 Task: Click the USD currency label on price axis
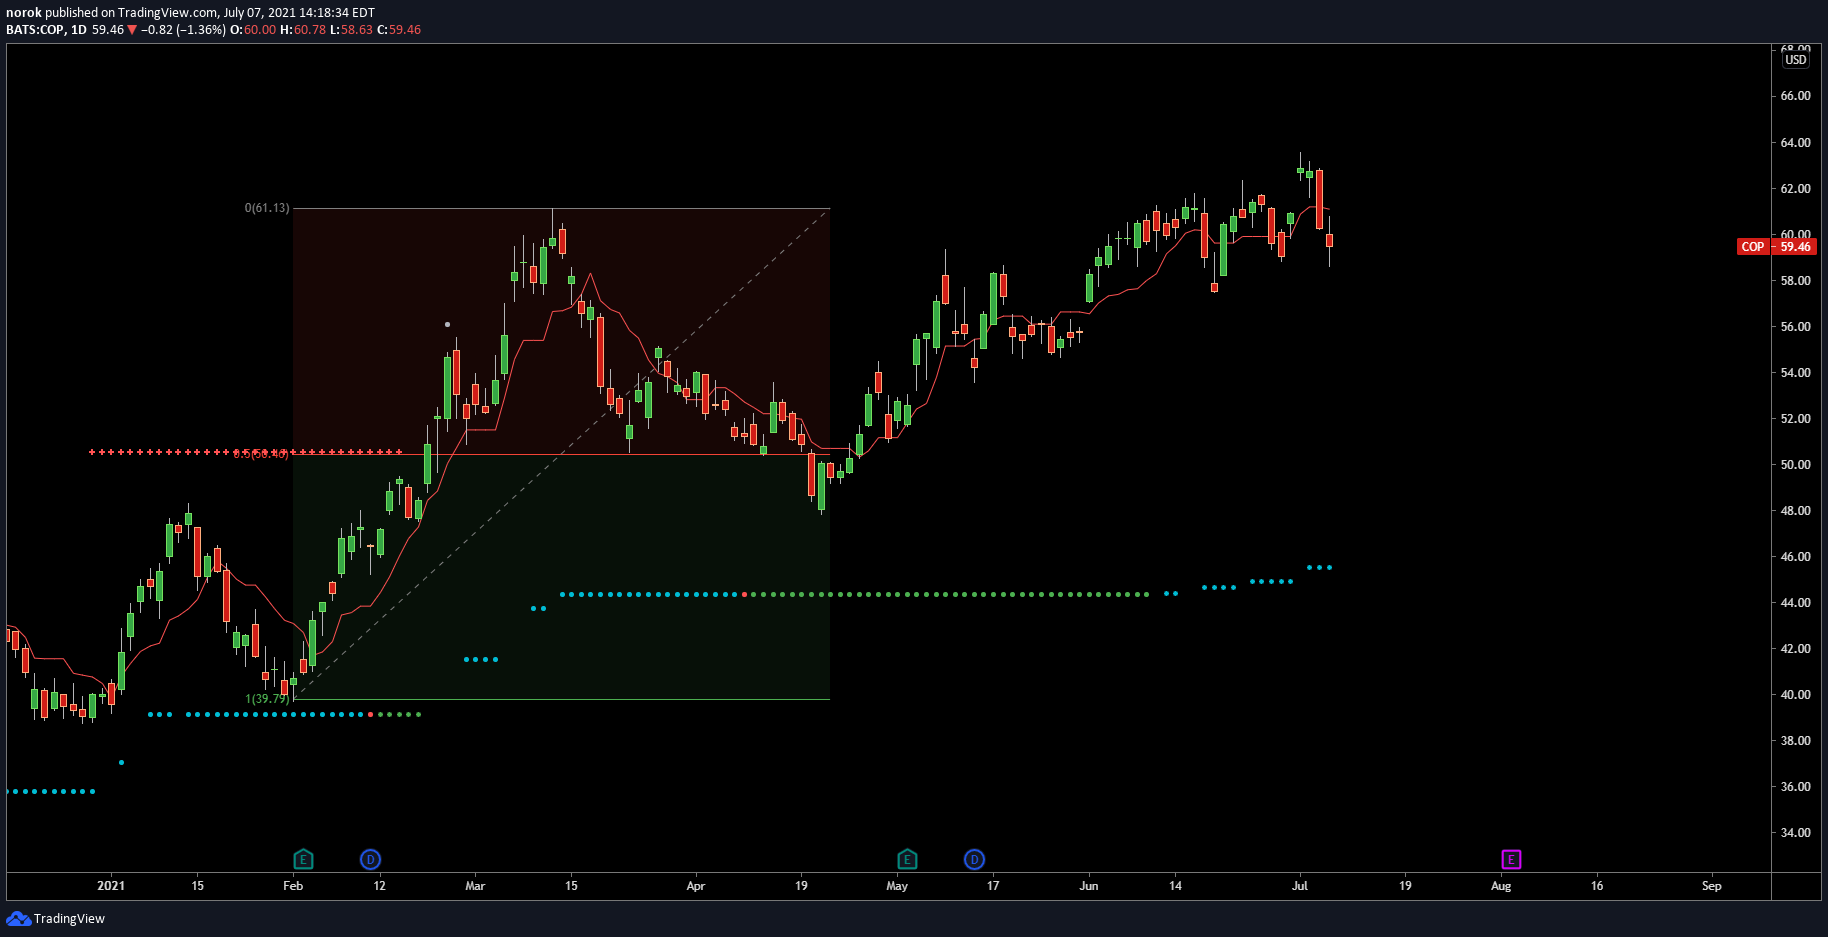(1796, 60)
